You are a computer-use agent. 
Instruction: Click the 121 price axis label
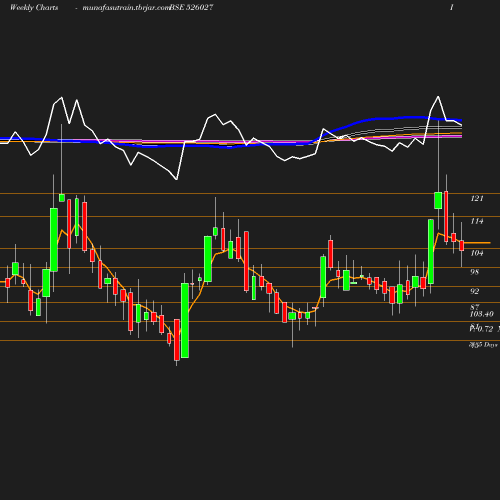pyautogui.click(x=477, y=198)
